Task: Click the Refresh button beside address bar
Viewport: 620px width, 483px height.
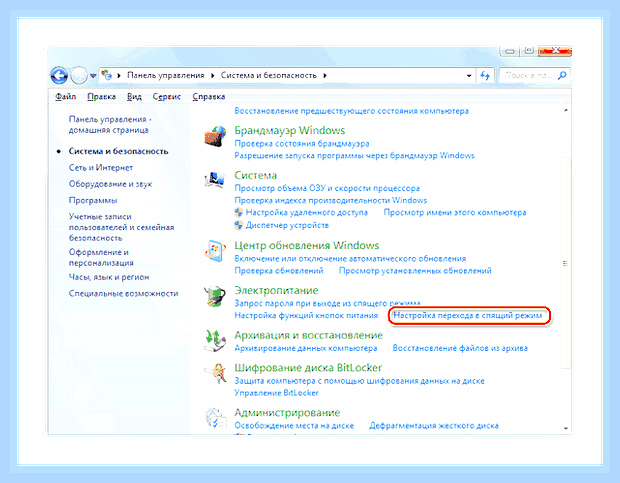Action: click(485, 75)
